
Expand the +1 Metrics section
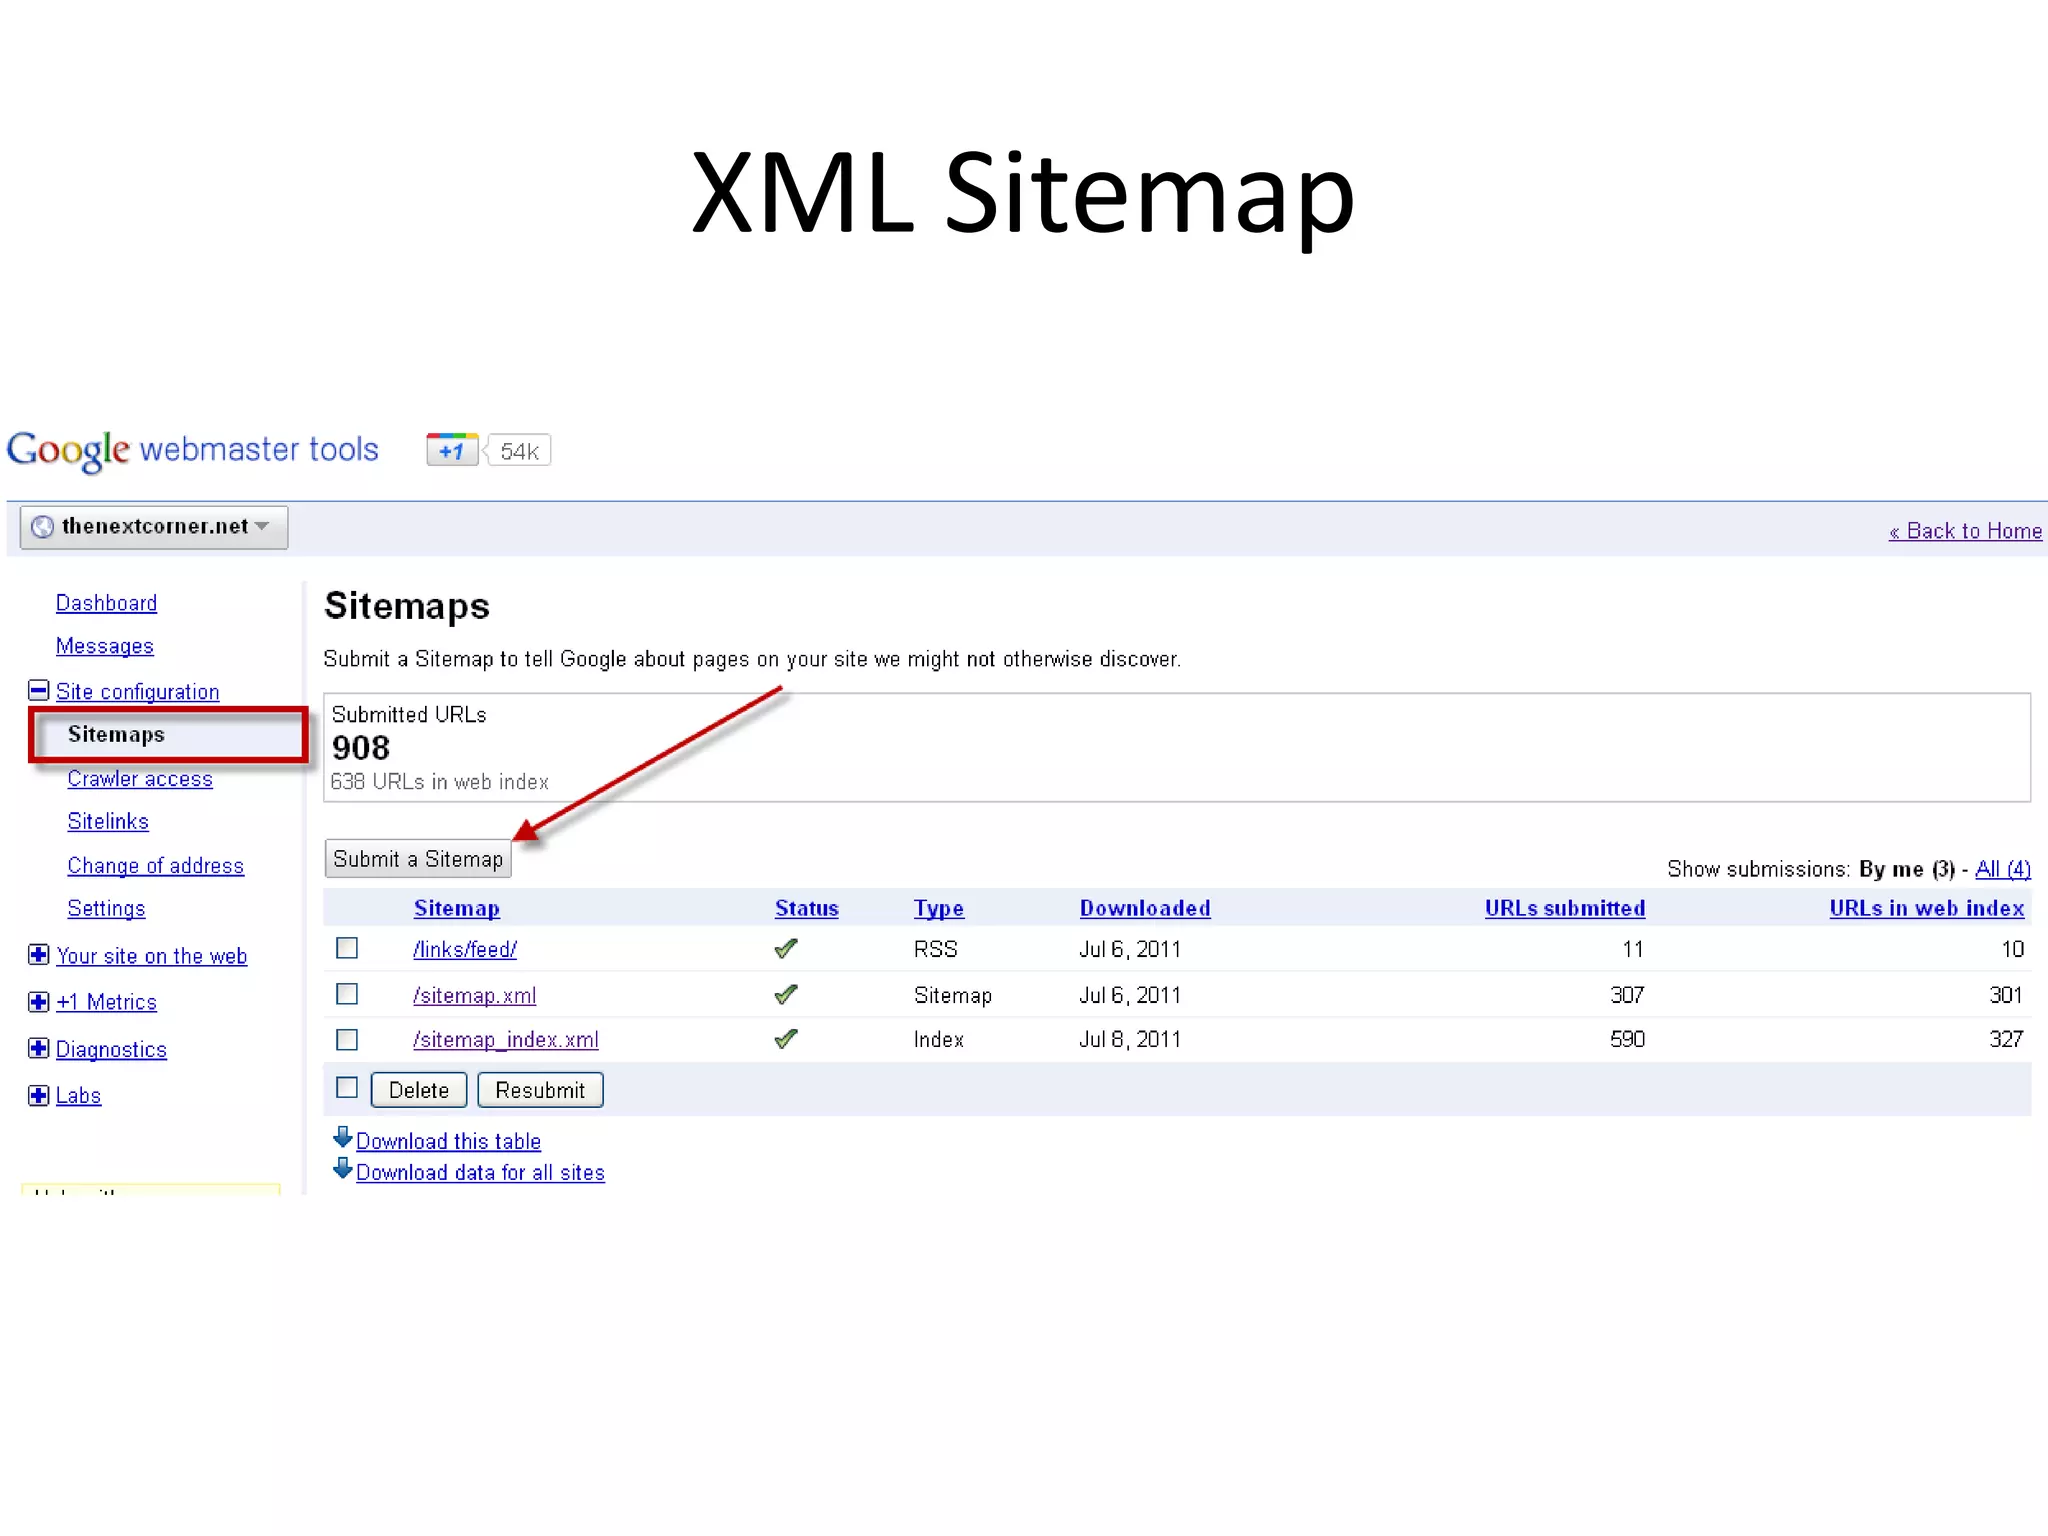38,1002
